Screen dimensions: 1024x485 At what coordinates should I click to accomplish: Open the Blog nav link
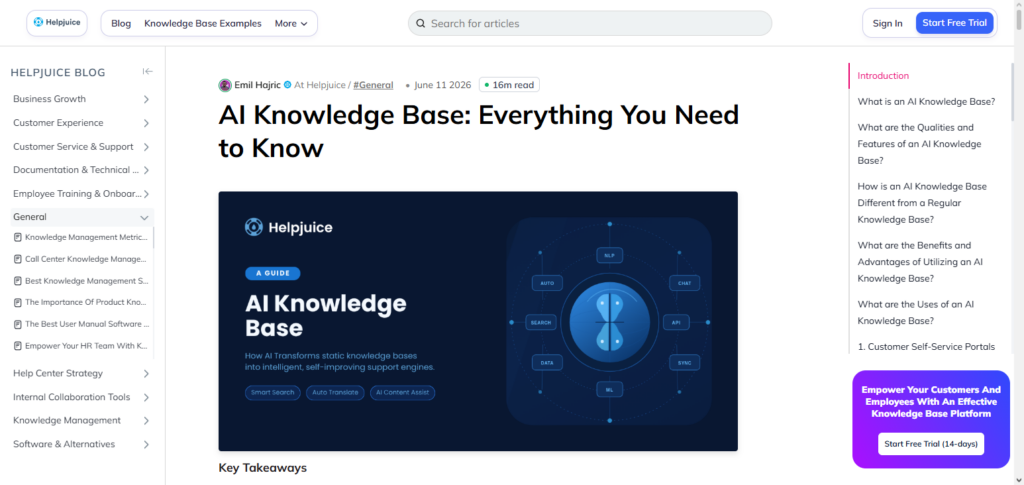tap(121, 23)
